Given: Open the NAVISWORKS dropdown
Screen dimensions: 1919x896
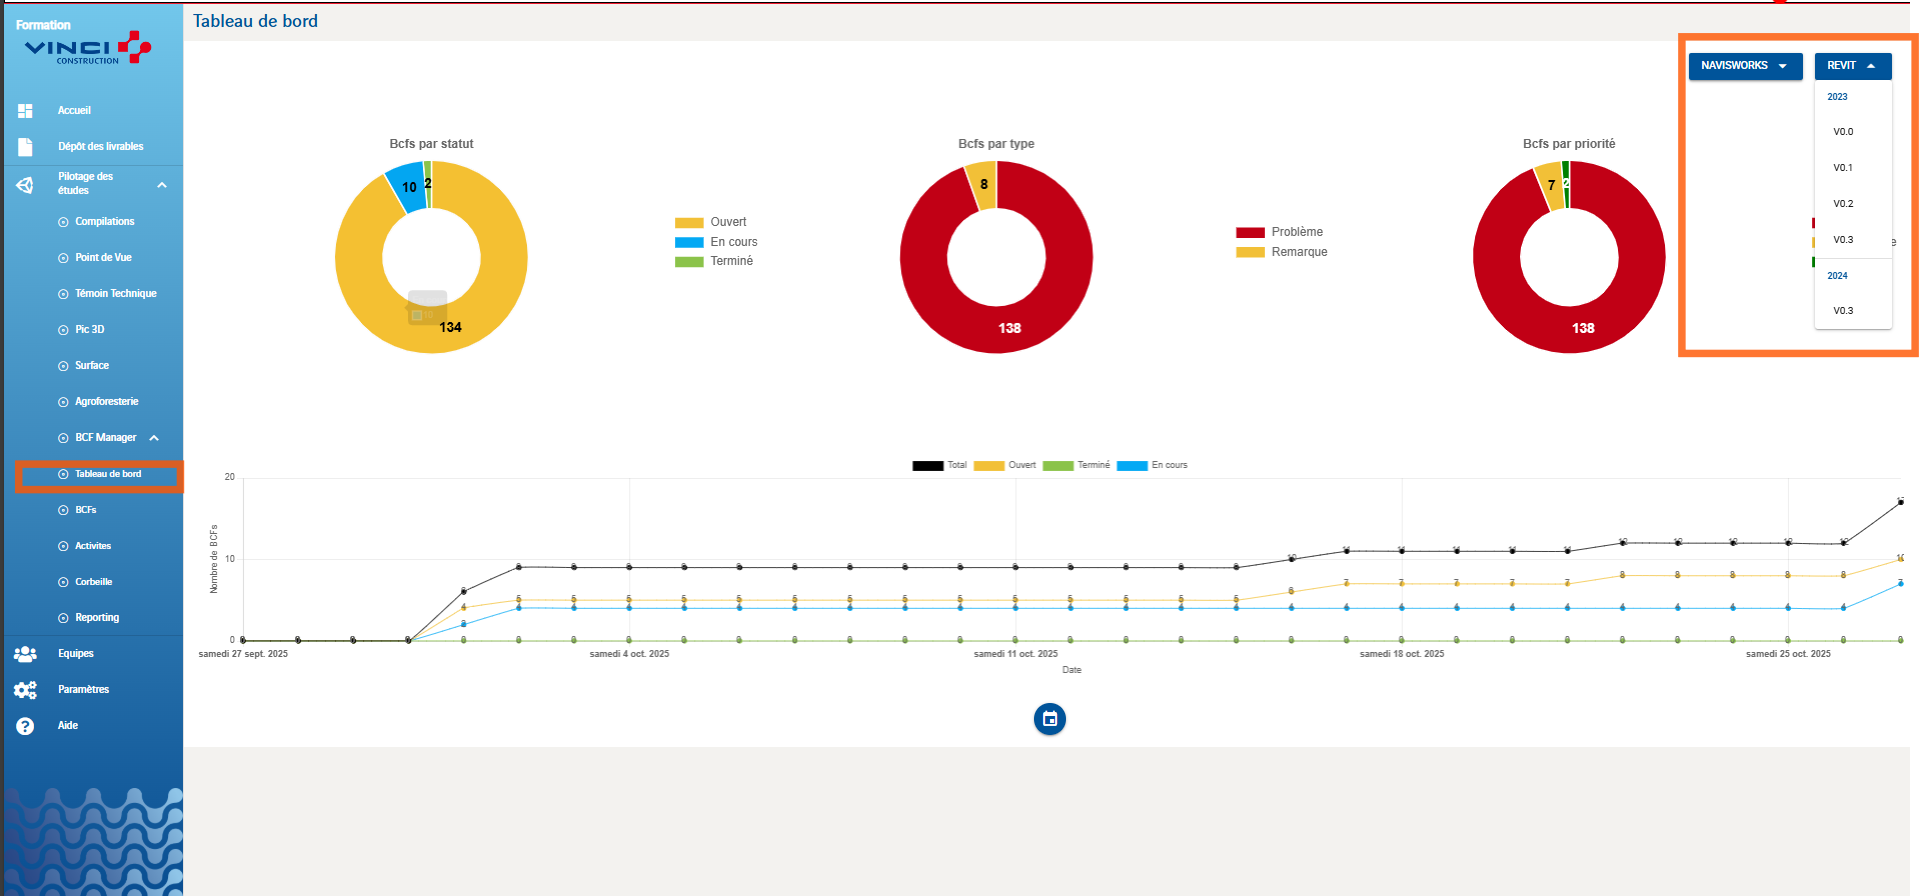Looking at the screenshot, I should (1744, 66).
